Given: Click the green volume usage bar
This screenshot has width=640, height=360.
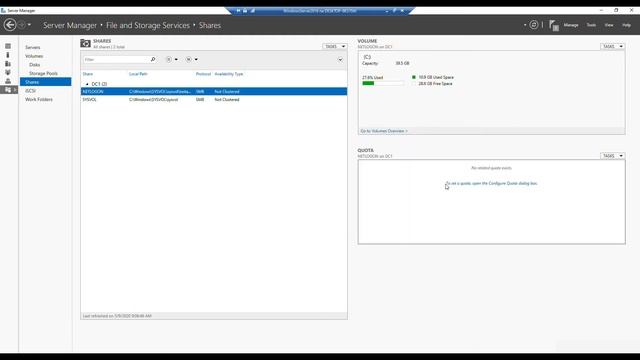Looking at the screenshot, I should tap(368, 83).
